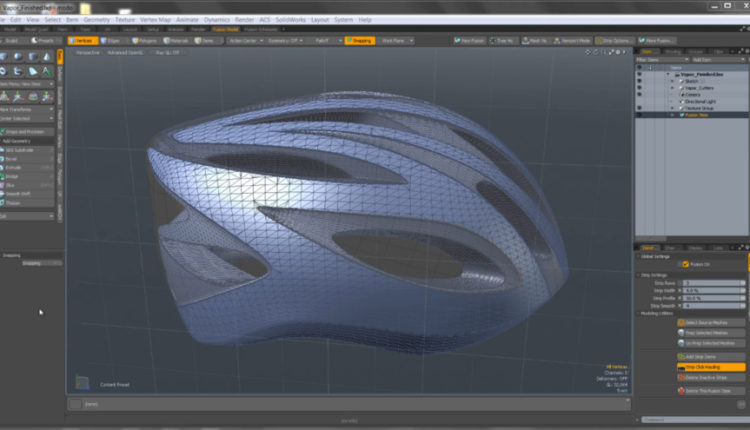
Task: Select Vertices selection mode
Action: click(81, 41)
